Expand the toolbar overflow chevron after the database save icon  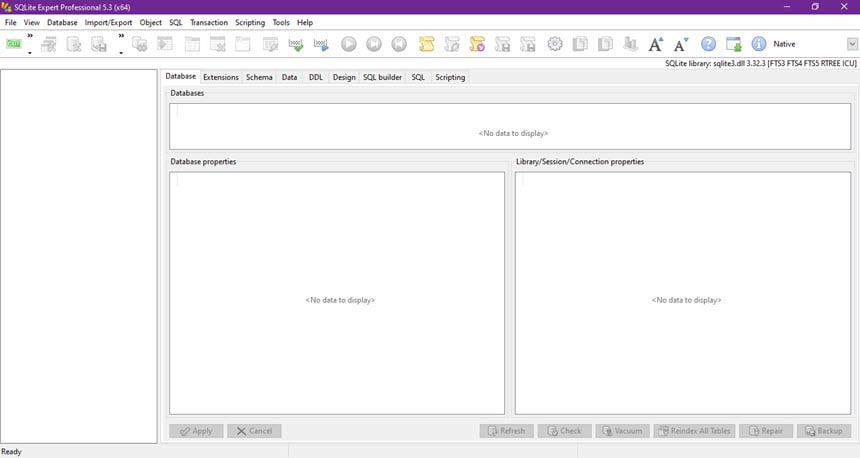point(121,36)
